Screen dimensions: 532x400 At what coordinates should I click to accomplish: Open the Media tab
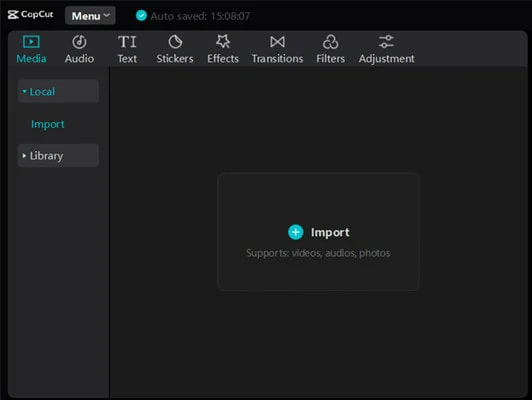click(31, 50)
